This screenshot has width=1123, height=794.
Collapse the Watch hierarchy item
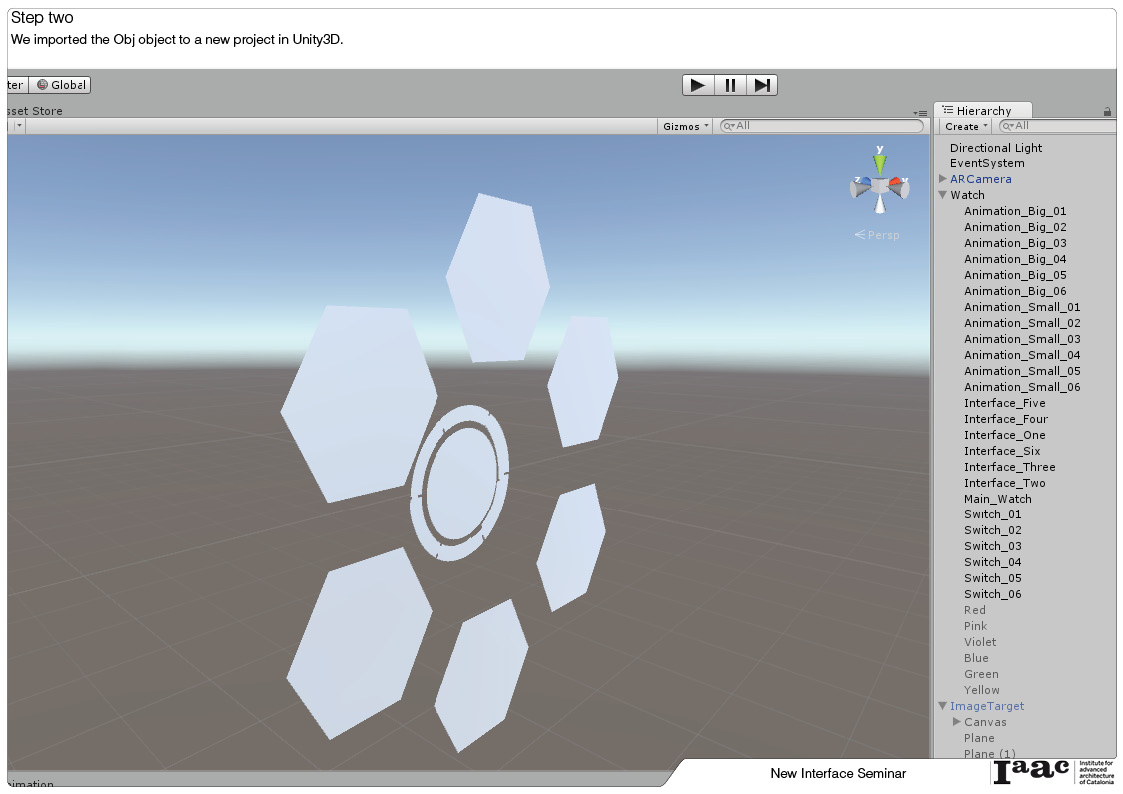(942, 194)
